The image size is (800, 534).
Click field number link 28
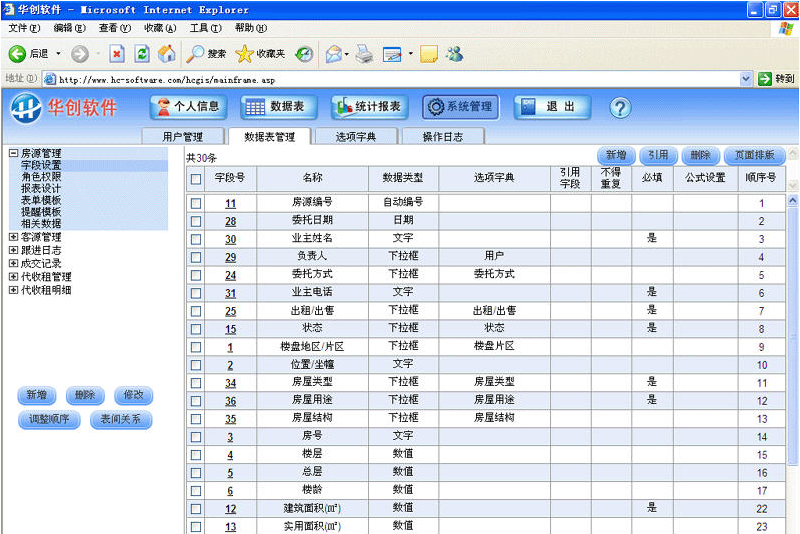click(230, 221)
